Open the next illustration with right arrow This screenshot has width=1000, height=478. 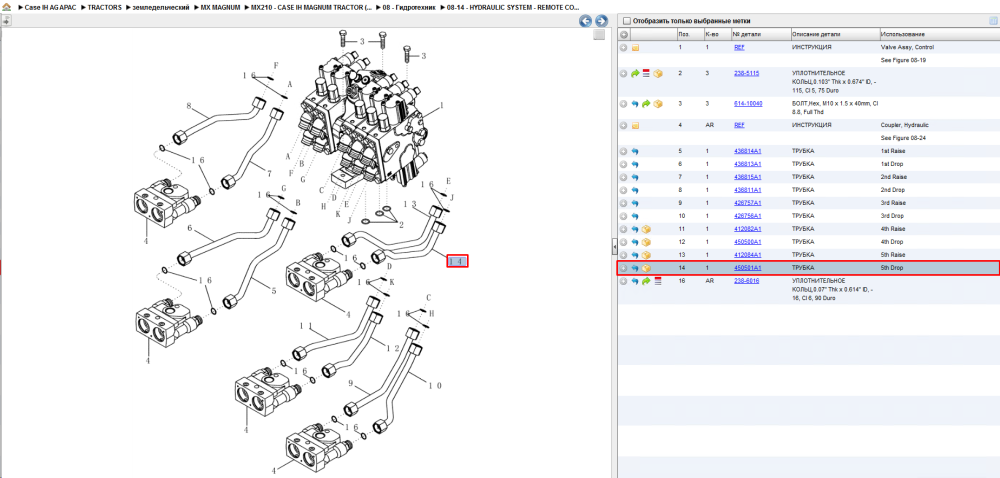[601, 21]
